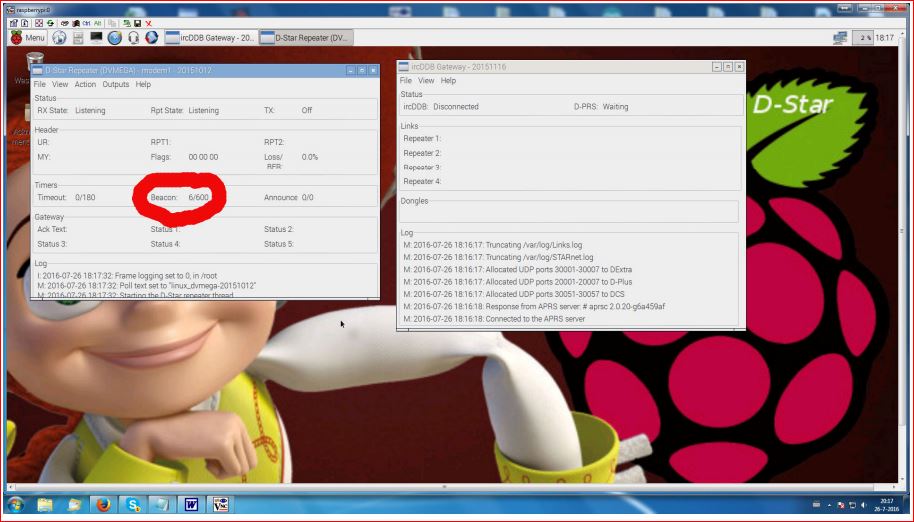
Task: Open Microsoft Word taskbar icon
Action: pos(191,504)
